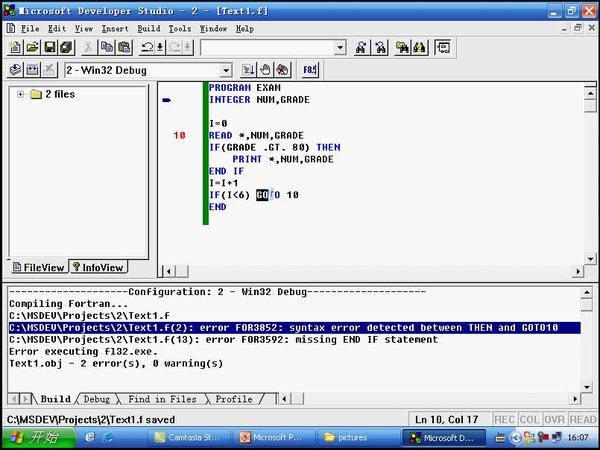Switch to the InfoView tab
Viewport: 600px width, 450px height.
(98, 267)
